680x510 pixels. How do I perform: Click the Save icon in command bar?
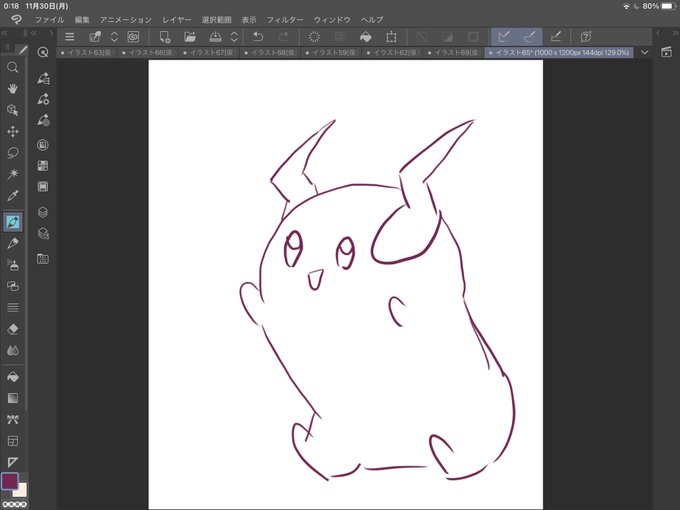(215, 37)
